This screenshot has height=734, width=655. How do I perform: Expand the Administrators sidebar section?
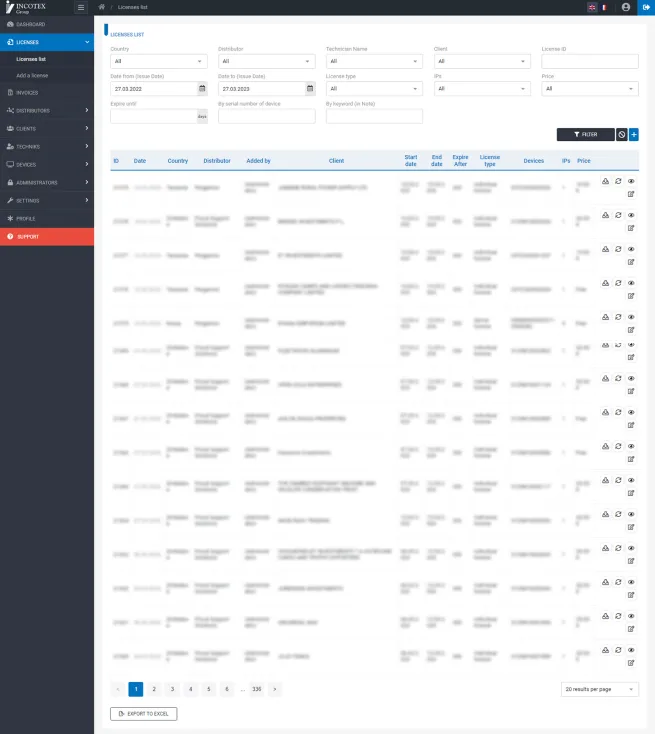click(x=47, y=183)
